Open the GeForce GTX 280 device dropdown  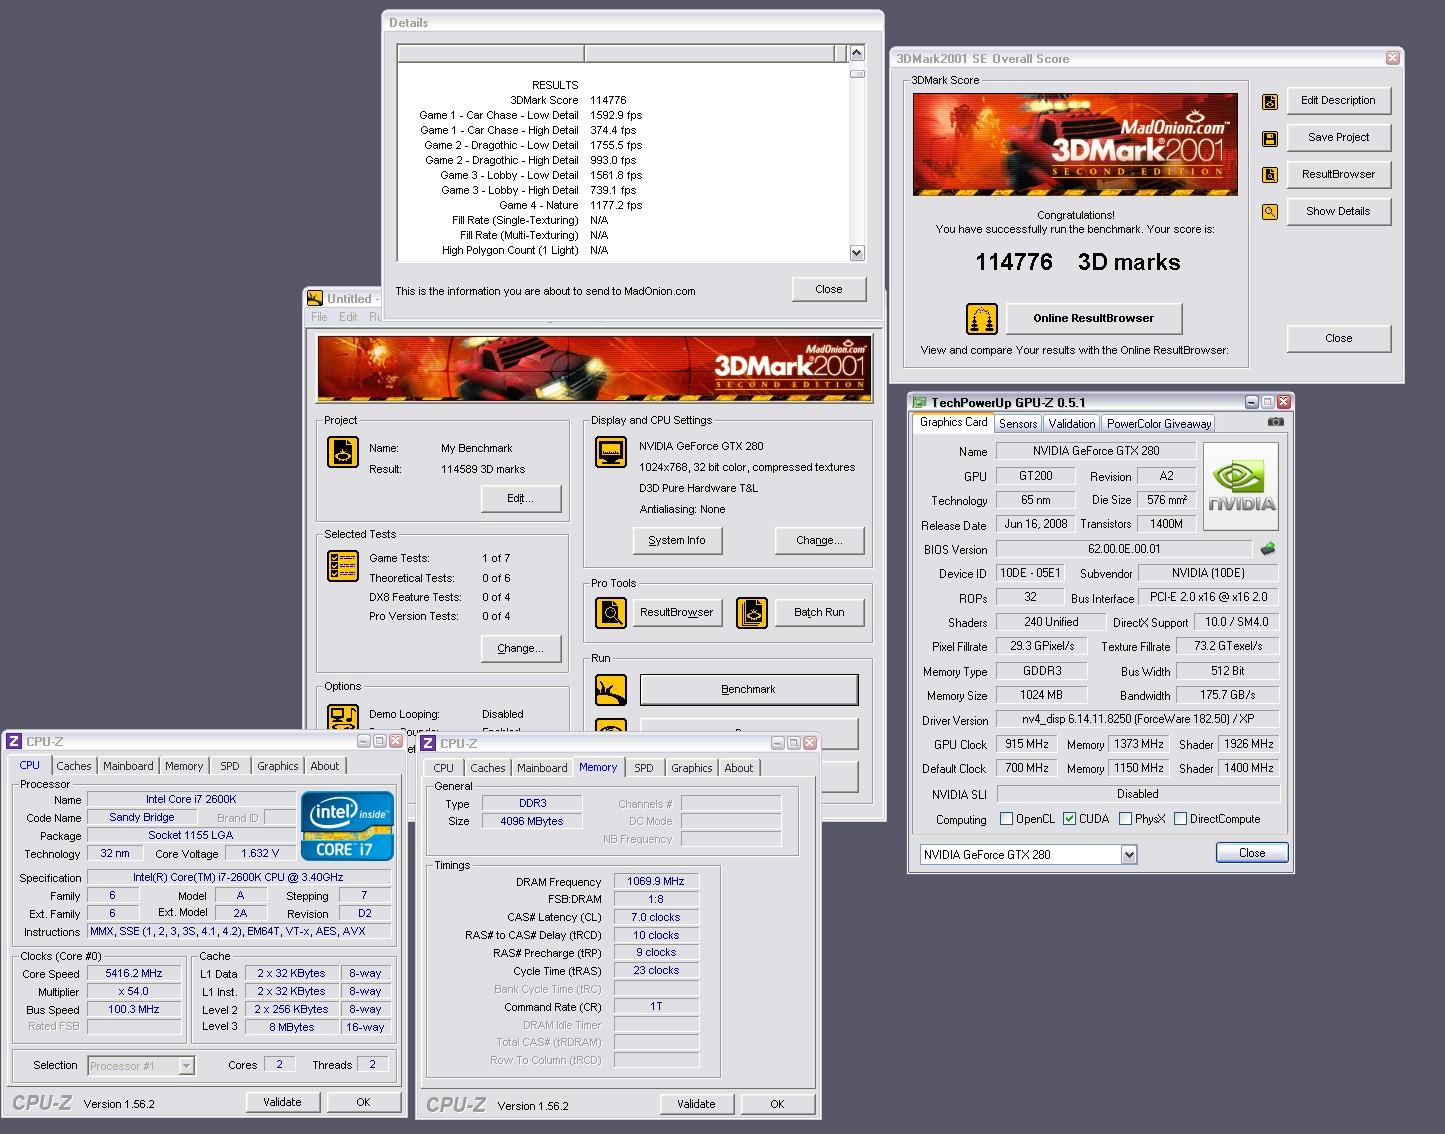1129,854
